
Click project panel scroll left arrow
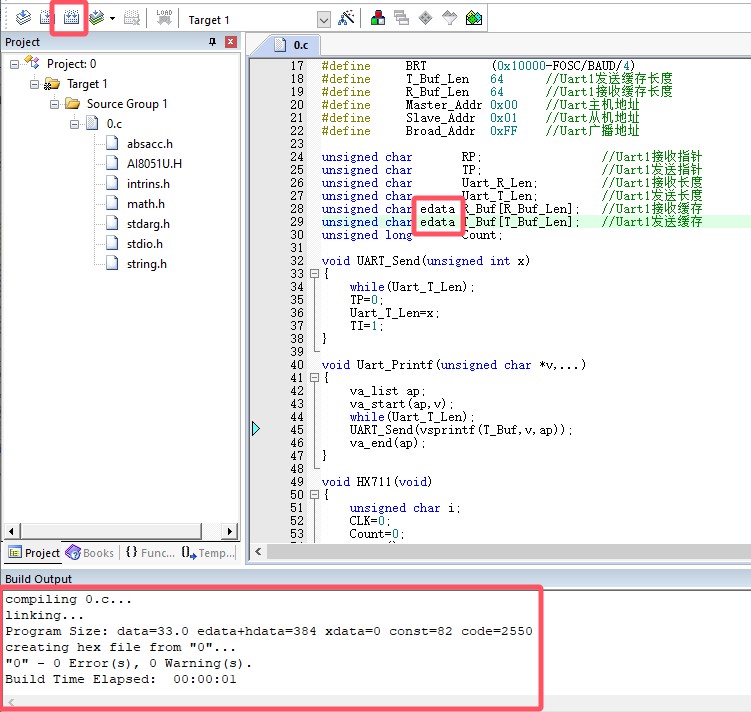click(x=11, y=531)
